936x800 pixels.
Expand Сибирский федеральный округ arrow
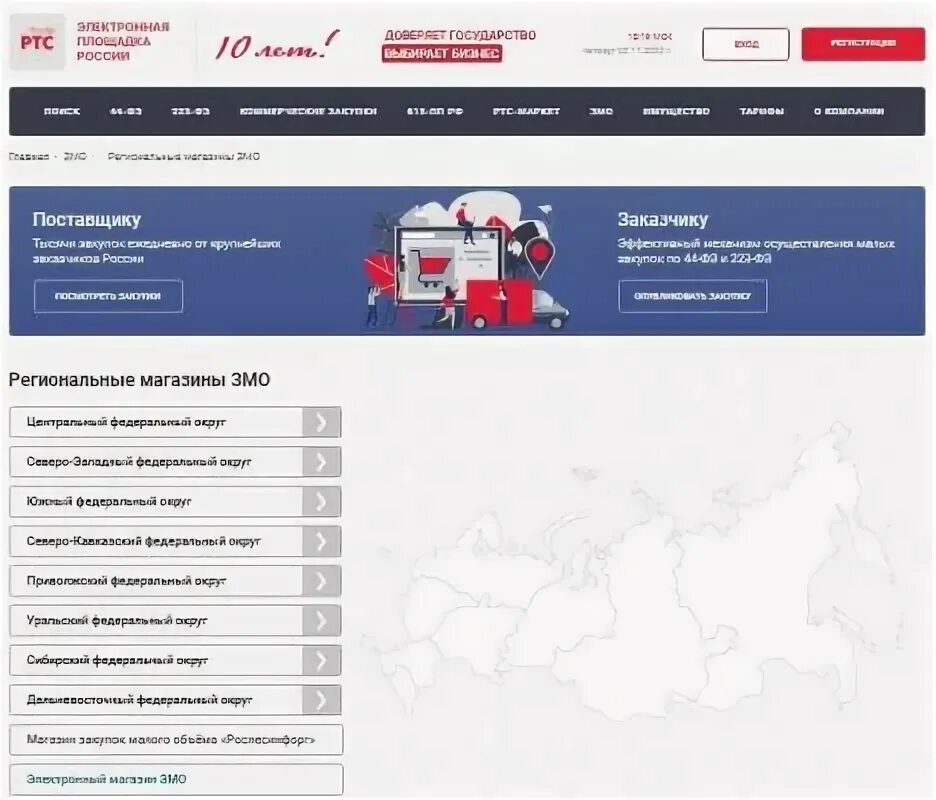[x=321, y=660]
